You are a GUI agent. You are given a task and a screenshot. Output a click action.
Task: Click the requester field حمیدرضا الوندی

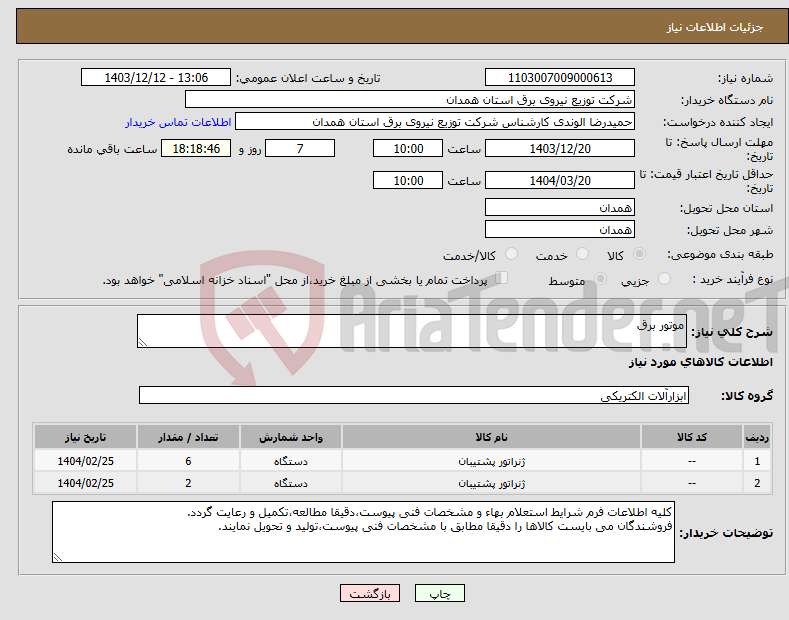click(435, 122)
